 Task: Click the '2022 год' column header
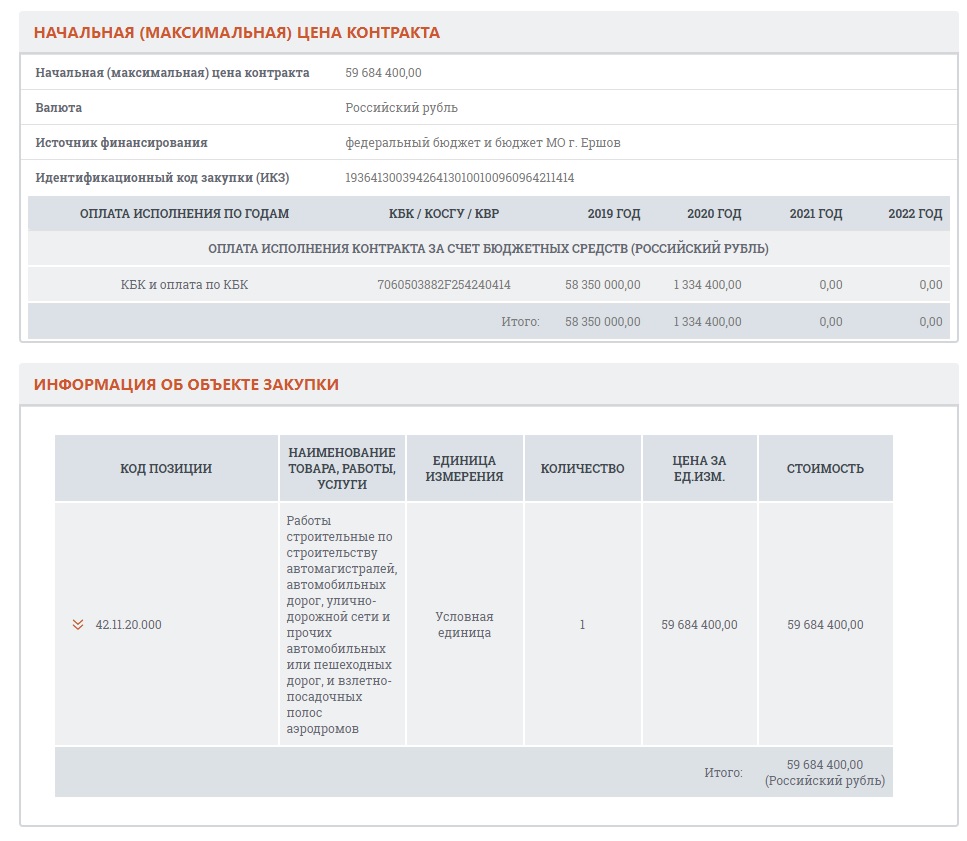click(x=915, y=214)
